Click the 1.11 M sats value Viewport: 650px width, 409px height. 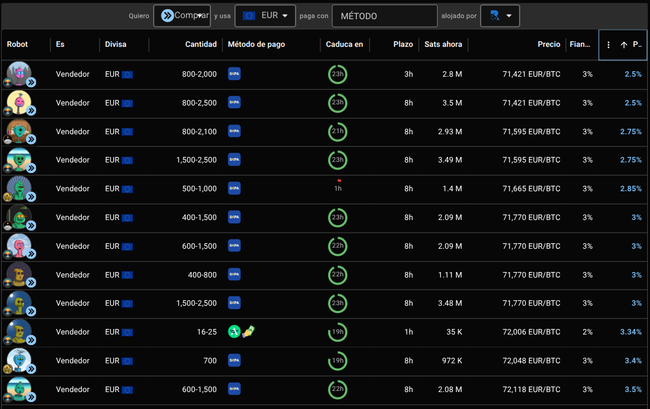[x=450, y=275]
